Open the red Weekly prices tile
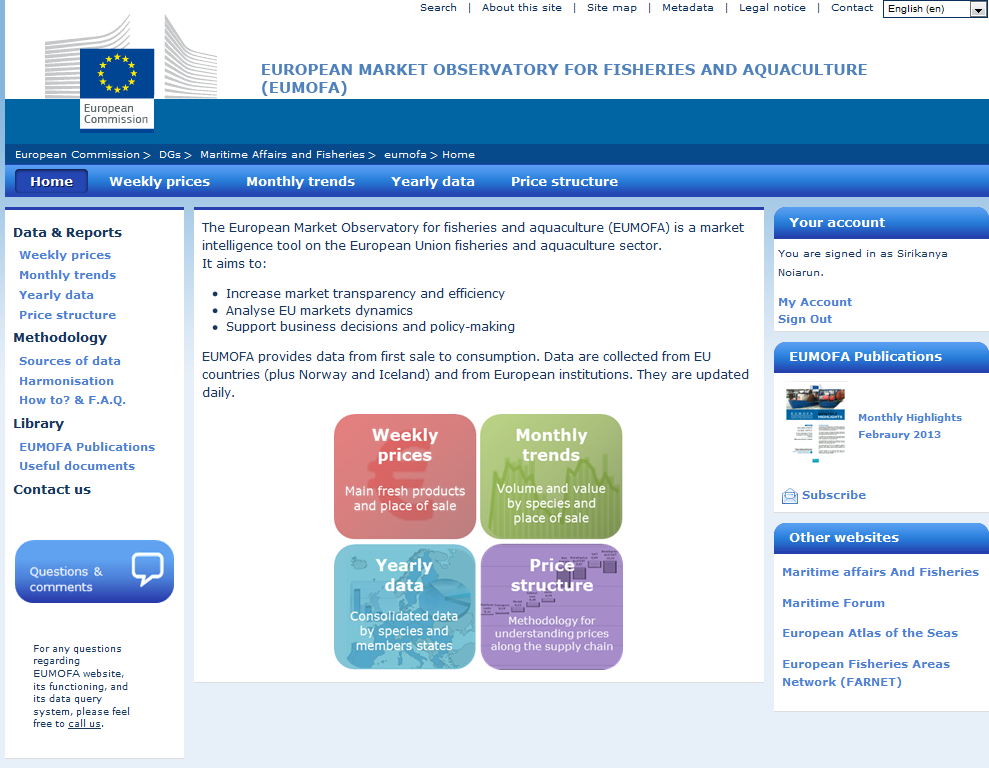 pos(405,476)
